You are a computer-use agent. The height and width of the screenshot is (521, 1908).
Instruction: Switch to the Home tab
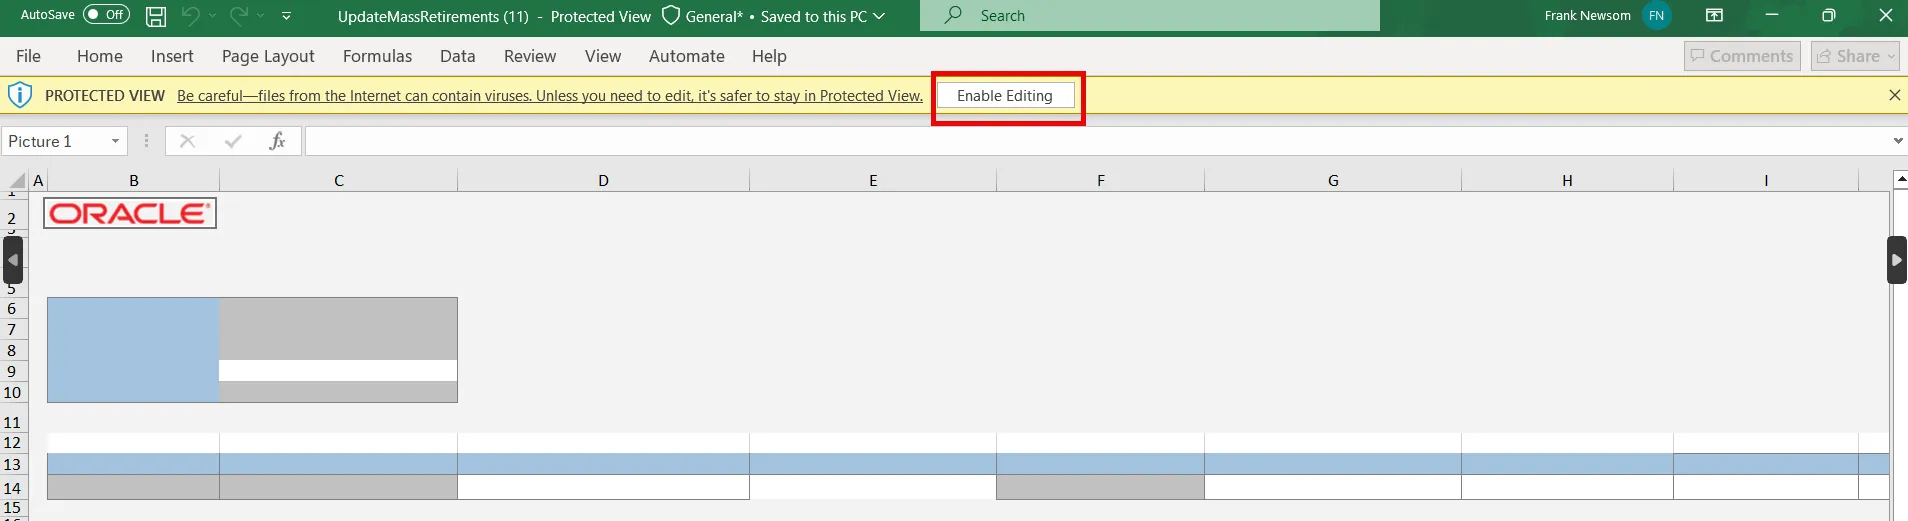pos(100,56)
